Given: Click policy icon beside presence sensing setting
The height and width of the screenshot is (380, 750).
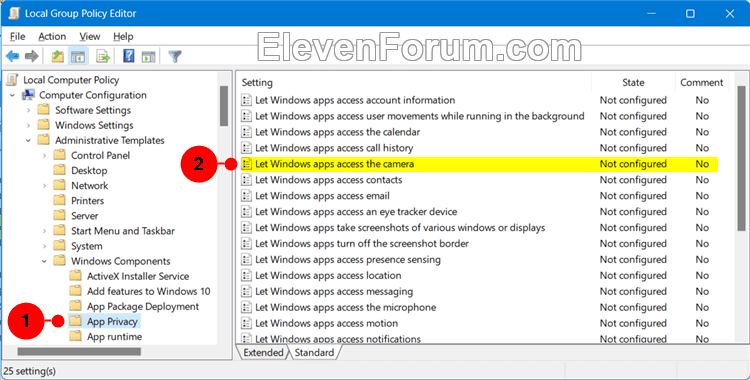Looking at the screenshot, I should pos(246,259).
